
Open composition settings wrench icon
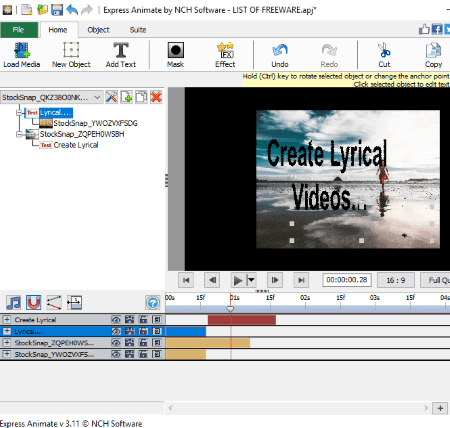[111, 97]
